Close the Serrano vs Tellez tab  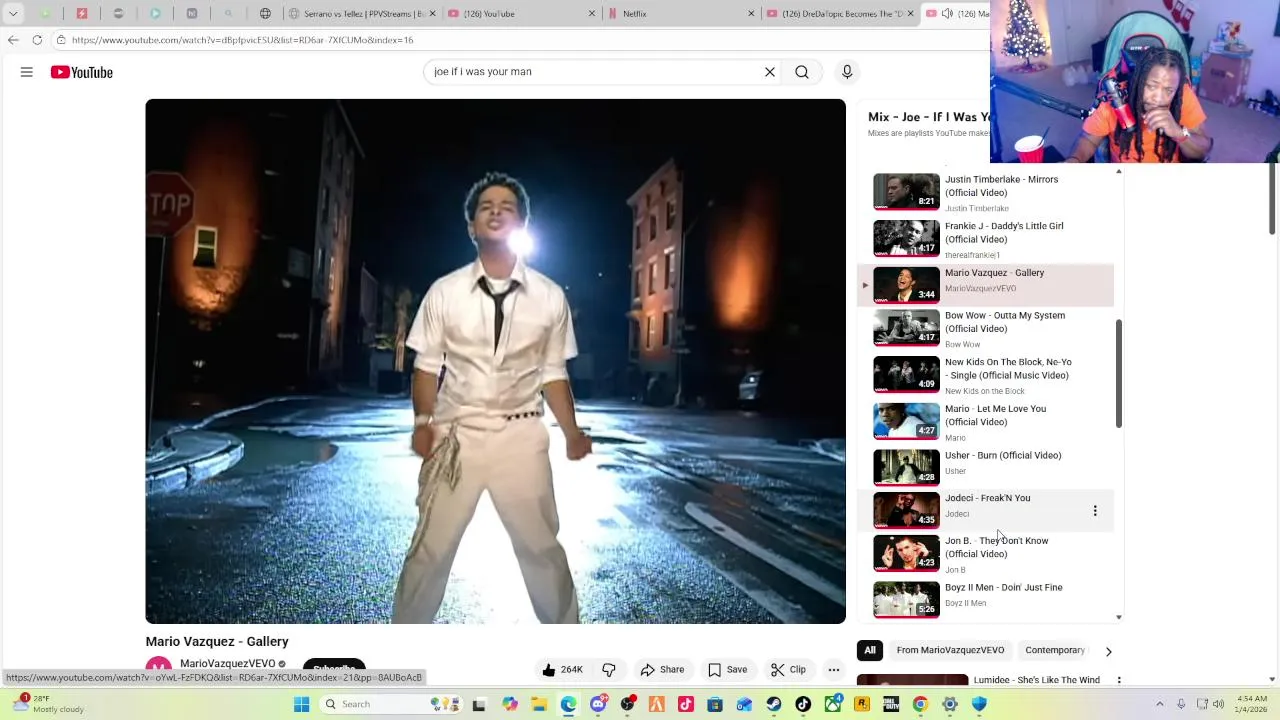[433, 14]
